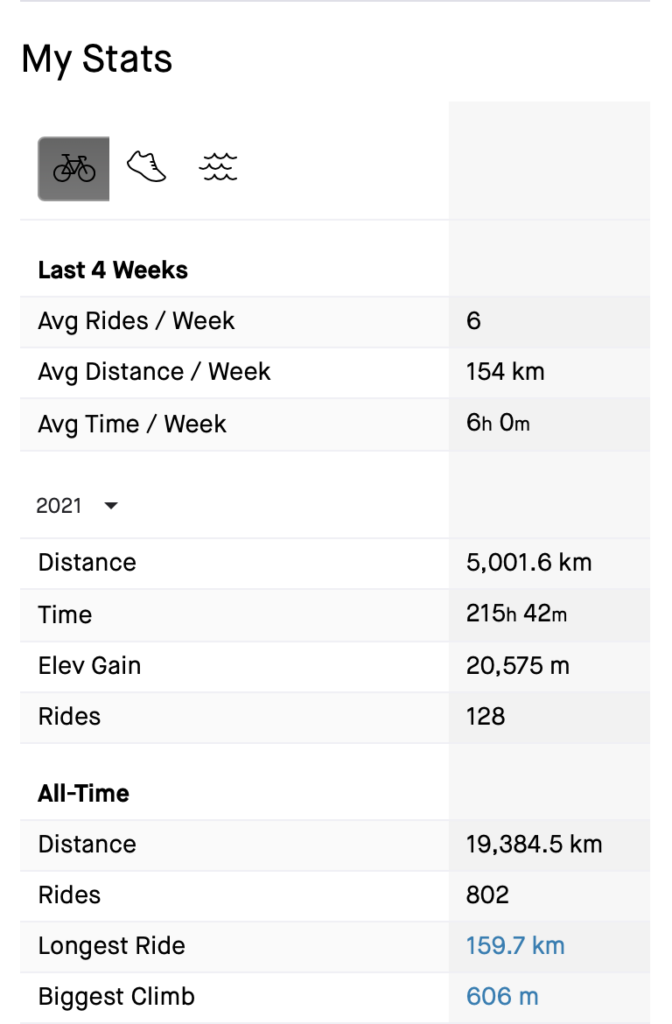Select the Avg Distance / Week row

pyautogui.click(x=335, y=372)
